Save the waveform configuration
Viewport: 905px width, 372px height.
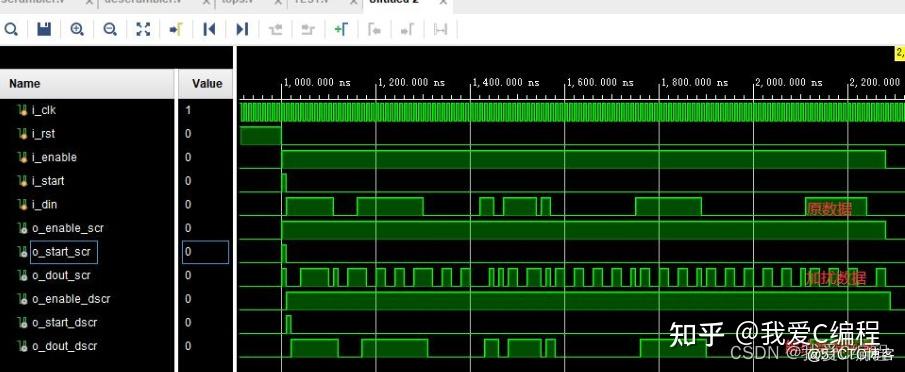44,29
